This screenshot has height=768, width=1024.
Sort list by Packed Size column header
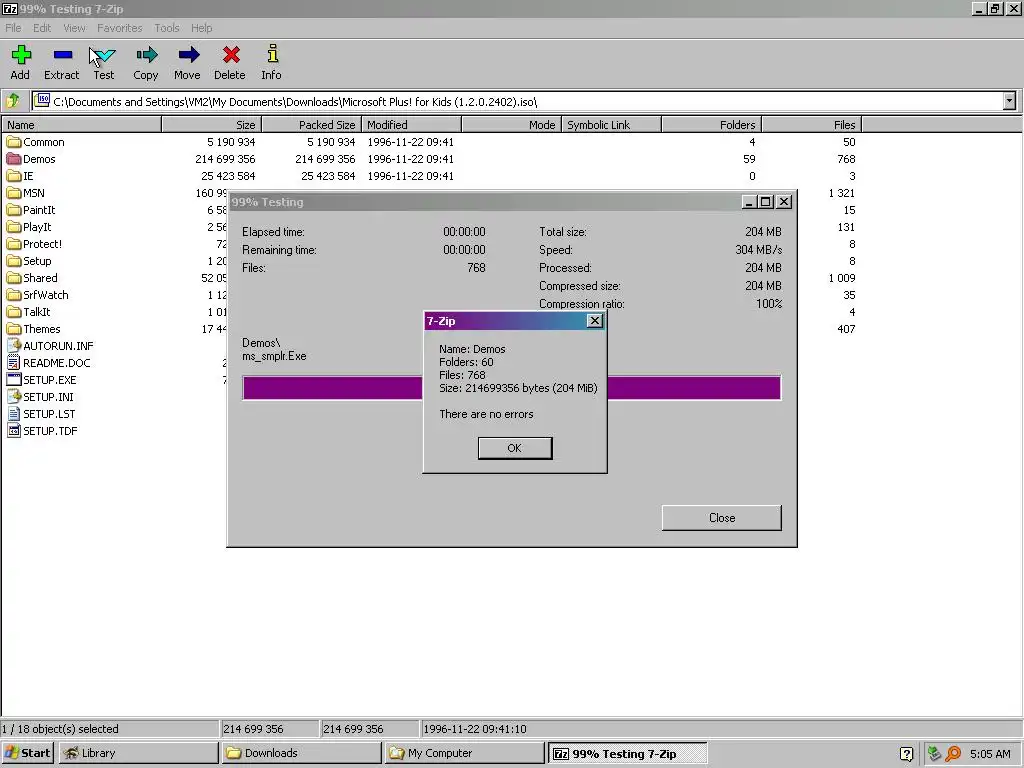click(312, 125)
